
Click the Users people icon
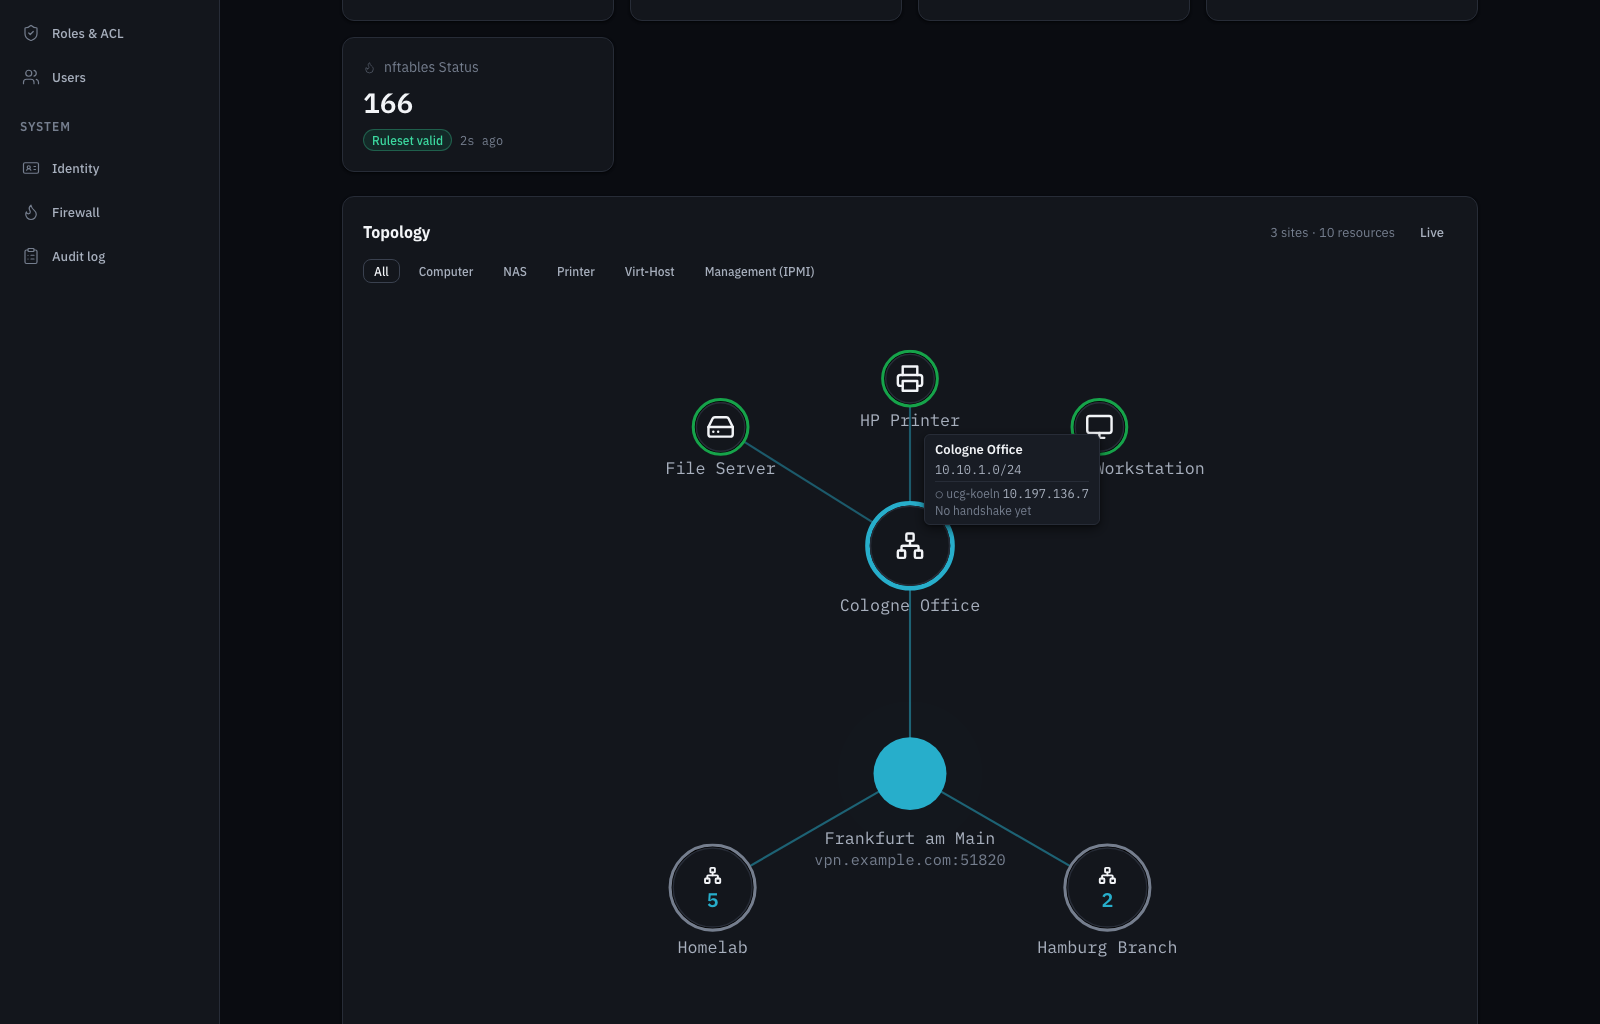coord(31,77)
